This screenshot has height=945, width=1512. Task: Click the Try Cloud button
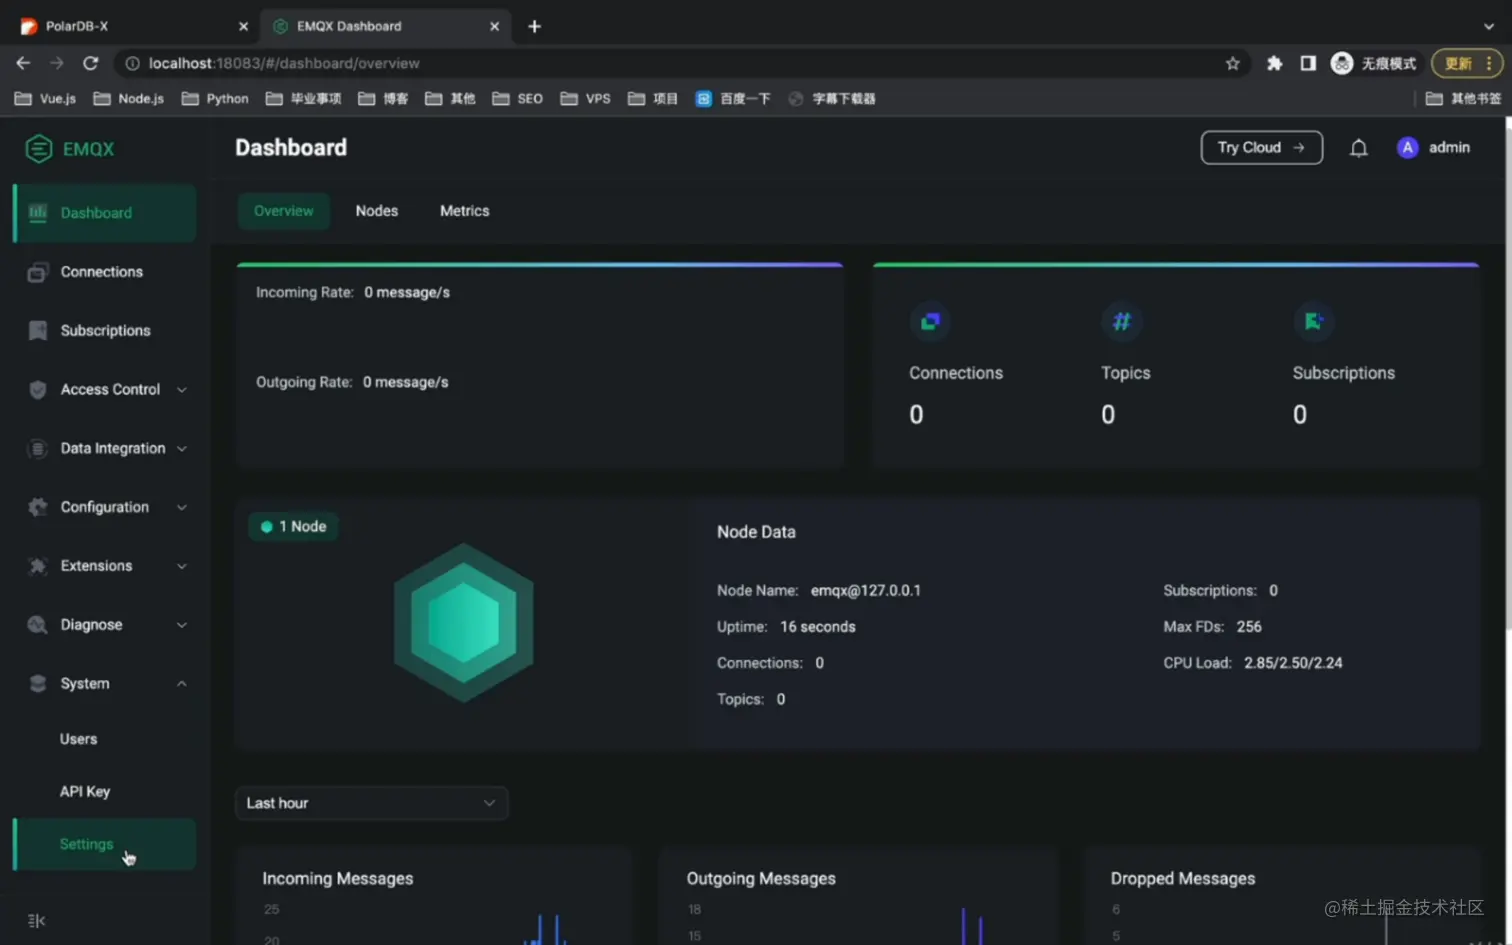1261,148
